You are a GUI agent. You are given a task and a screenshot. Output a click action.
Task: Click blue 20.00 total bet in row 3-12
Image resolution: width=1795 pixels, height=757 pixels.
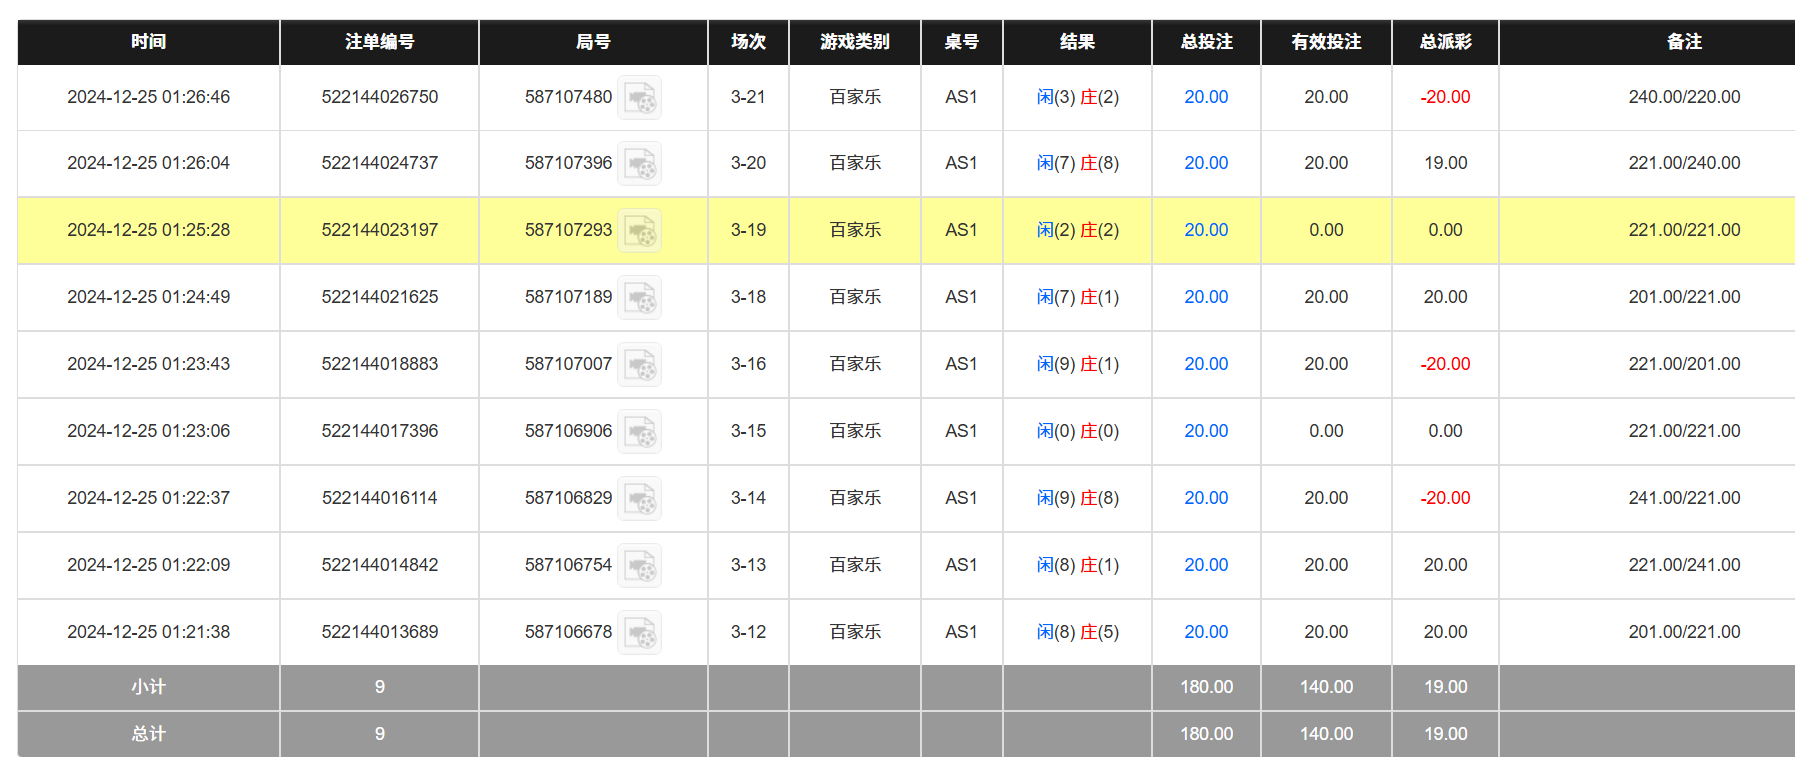point(1206,632)
